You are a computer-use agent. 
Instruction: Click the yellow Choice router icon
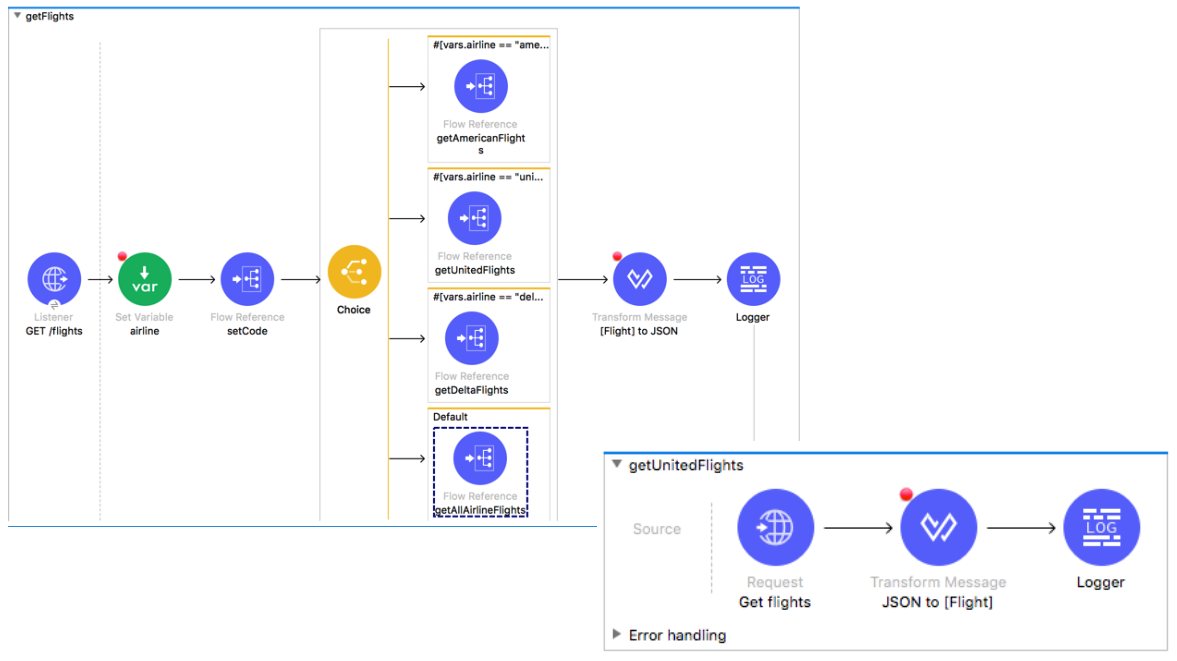point(354,272)
